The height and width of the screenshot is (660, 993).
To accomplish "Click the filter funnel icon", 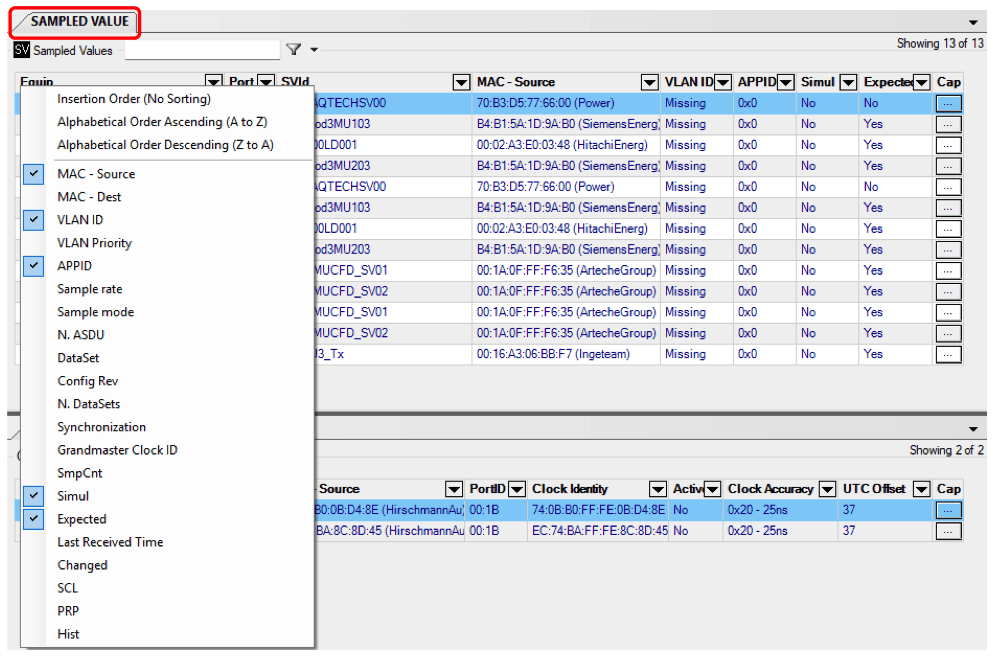I will pyautogui.click(x=293, y=49).
